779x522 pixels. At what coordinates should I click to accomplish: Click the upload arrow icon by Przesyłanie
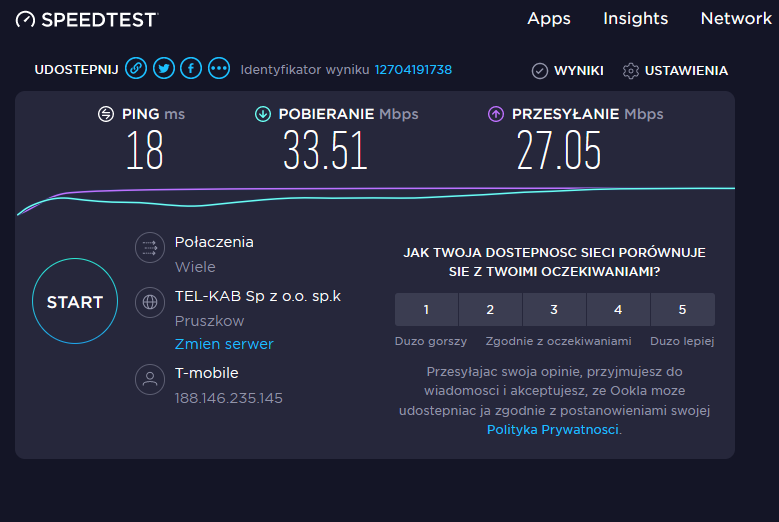(x=496, y=114)
